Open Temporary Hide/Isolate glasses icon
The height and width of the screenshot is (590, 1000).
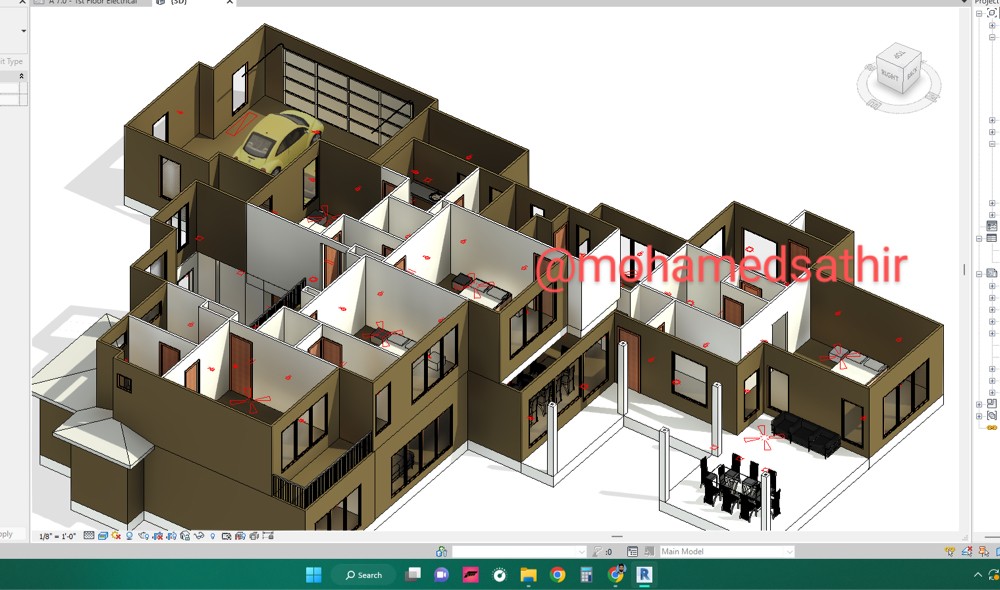pyautogui.click(x=199, y=536)
